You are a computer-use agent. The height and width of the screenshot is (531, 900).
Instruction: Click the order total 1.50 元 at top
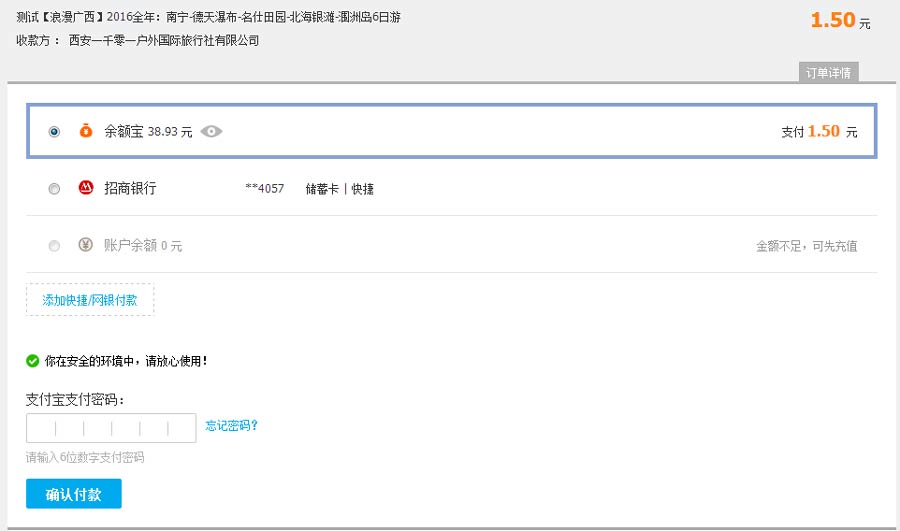[x=840, y=21]
